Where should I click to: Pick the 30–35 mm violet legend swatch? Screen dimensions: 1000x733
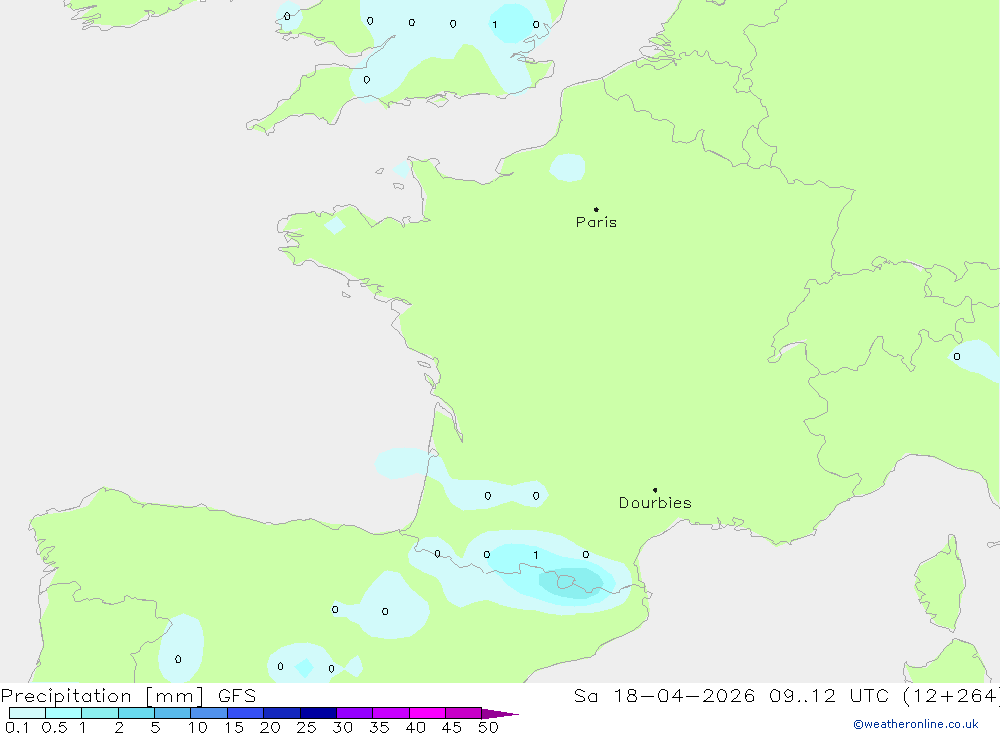355,713
